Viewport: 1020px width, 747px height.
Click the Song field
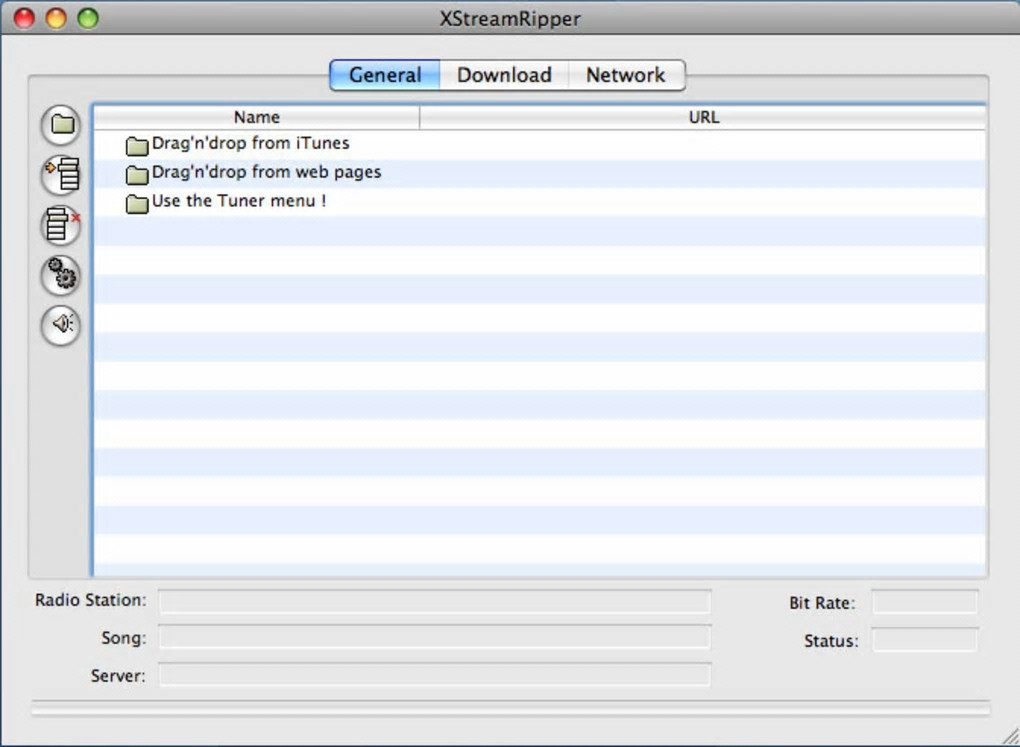(x=435, y=637)
